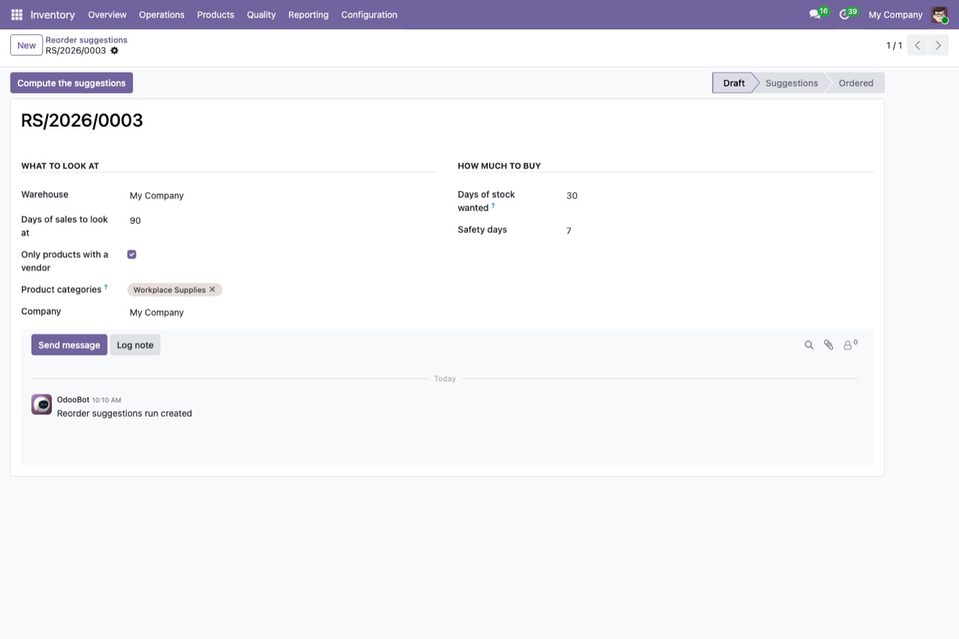Click the OdooBot author name
This screenshot has height=639, width=959.
[73, 399]
